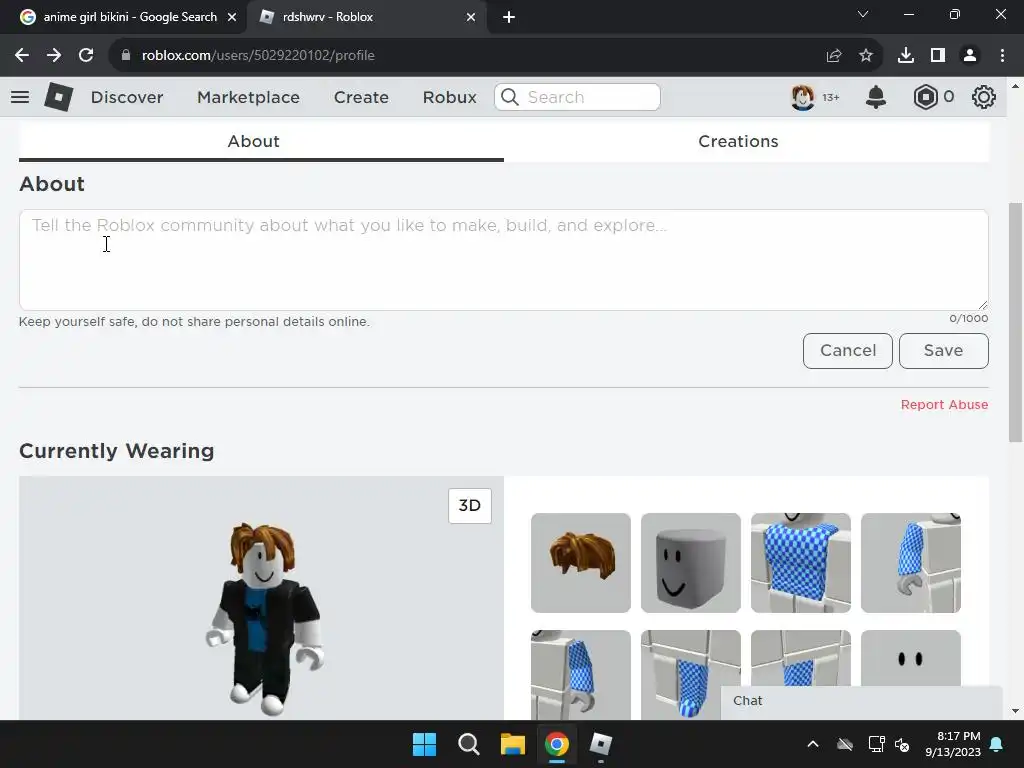Open the blue checkered torso thumbnail

click(801, 563)
